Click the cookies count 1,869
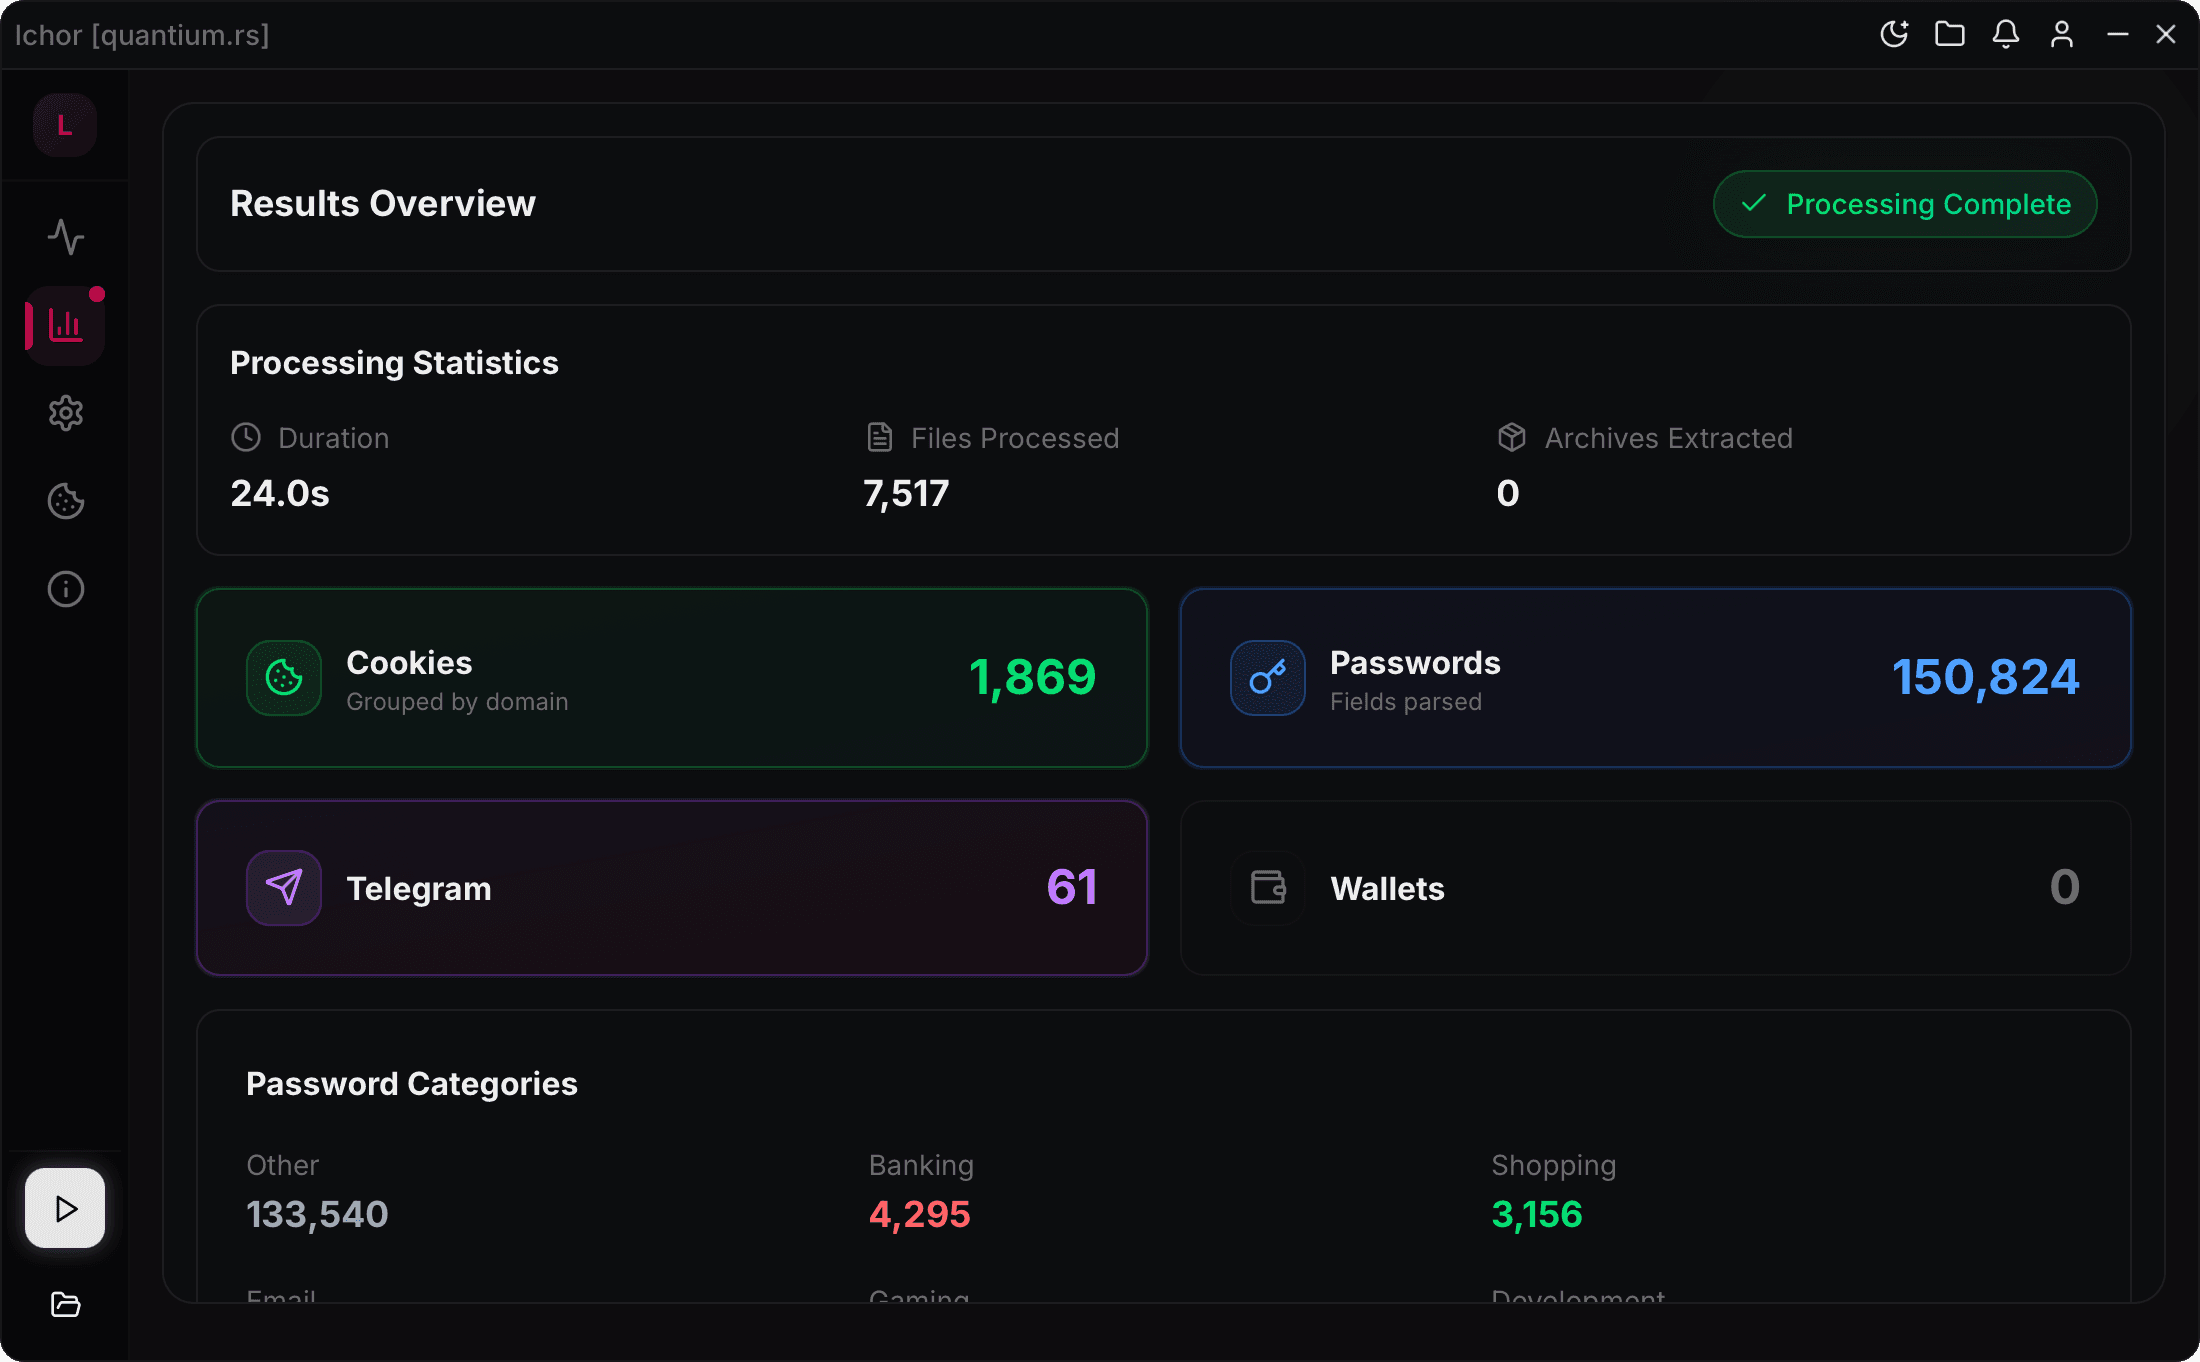 click(x=1032, y=677)
